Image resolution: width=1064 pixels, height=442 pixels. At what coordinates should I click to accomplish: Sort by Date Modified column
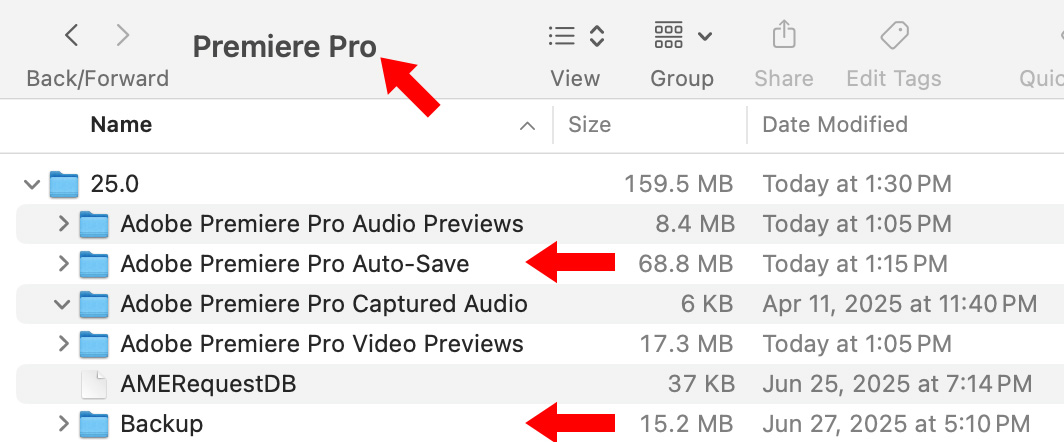835,125
